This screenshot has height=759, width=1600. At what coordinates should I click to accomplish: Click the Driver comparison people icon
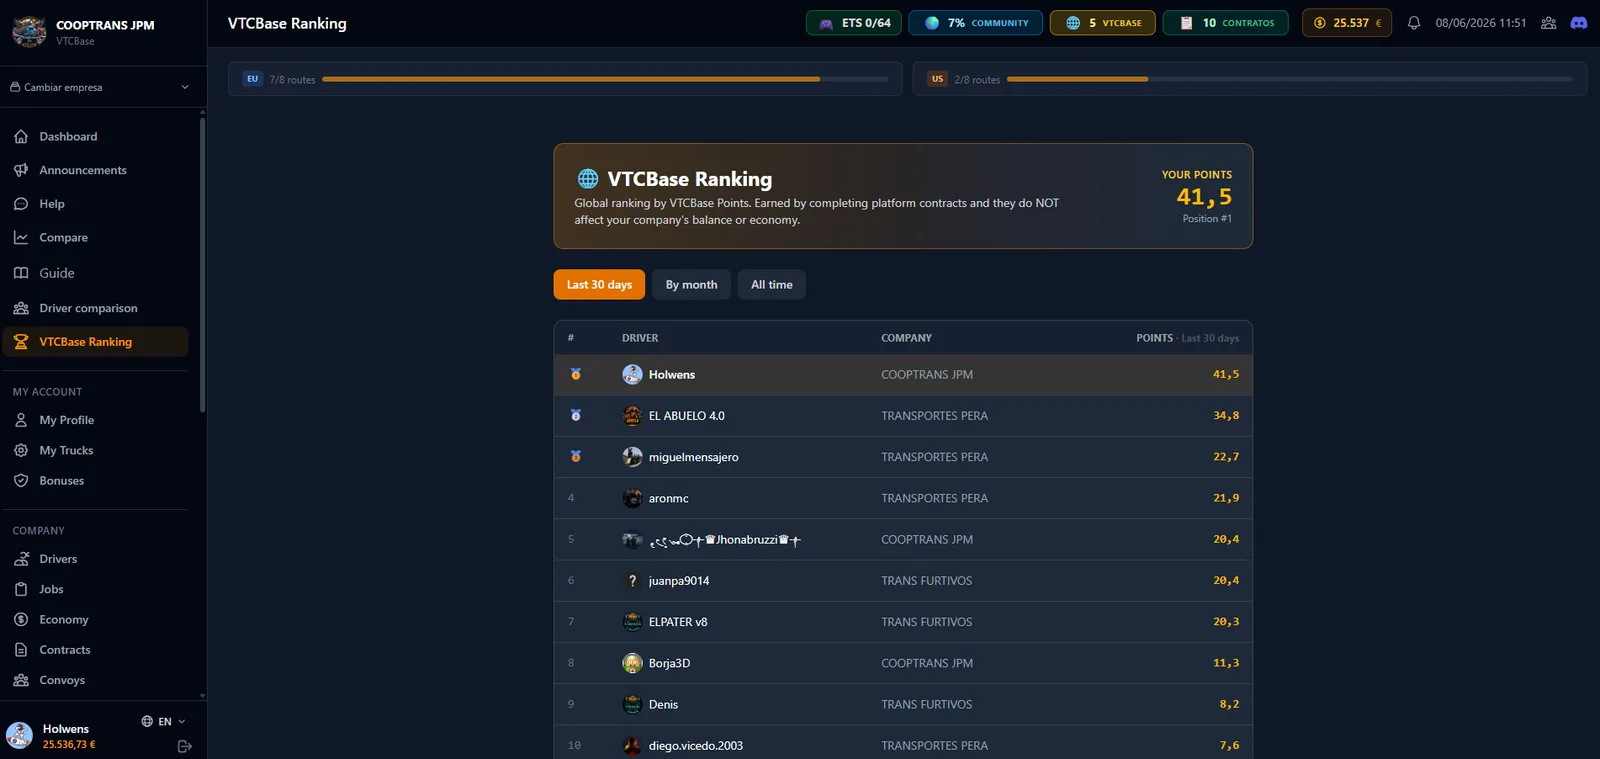tap(21, 308)
